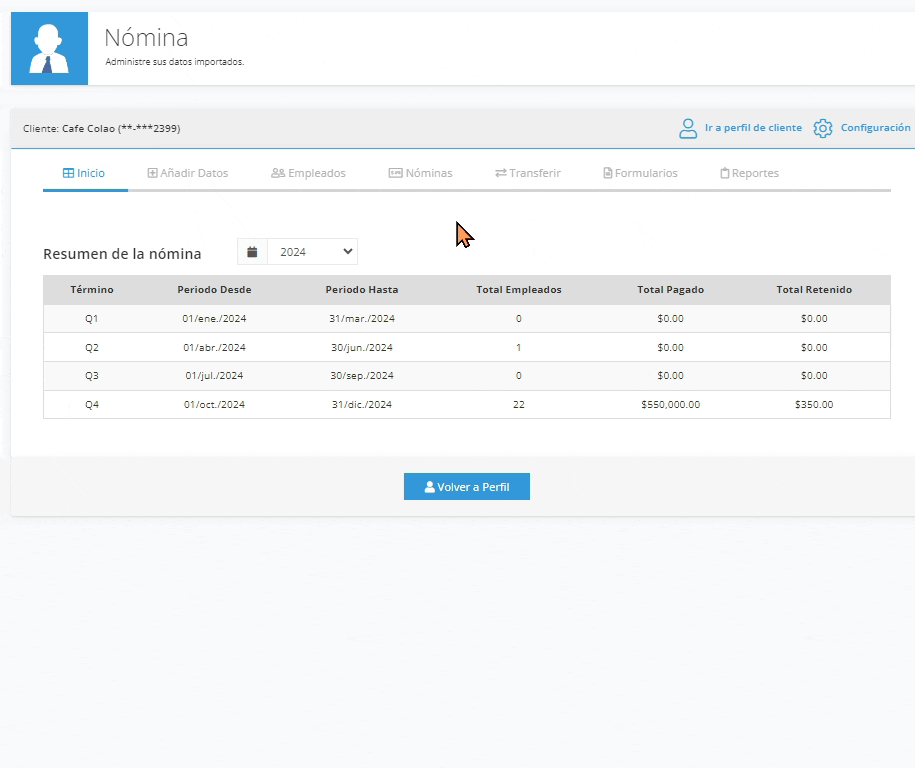Click the 31/mar./2024 end date

click(x=362, y=319)
